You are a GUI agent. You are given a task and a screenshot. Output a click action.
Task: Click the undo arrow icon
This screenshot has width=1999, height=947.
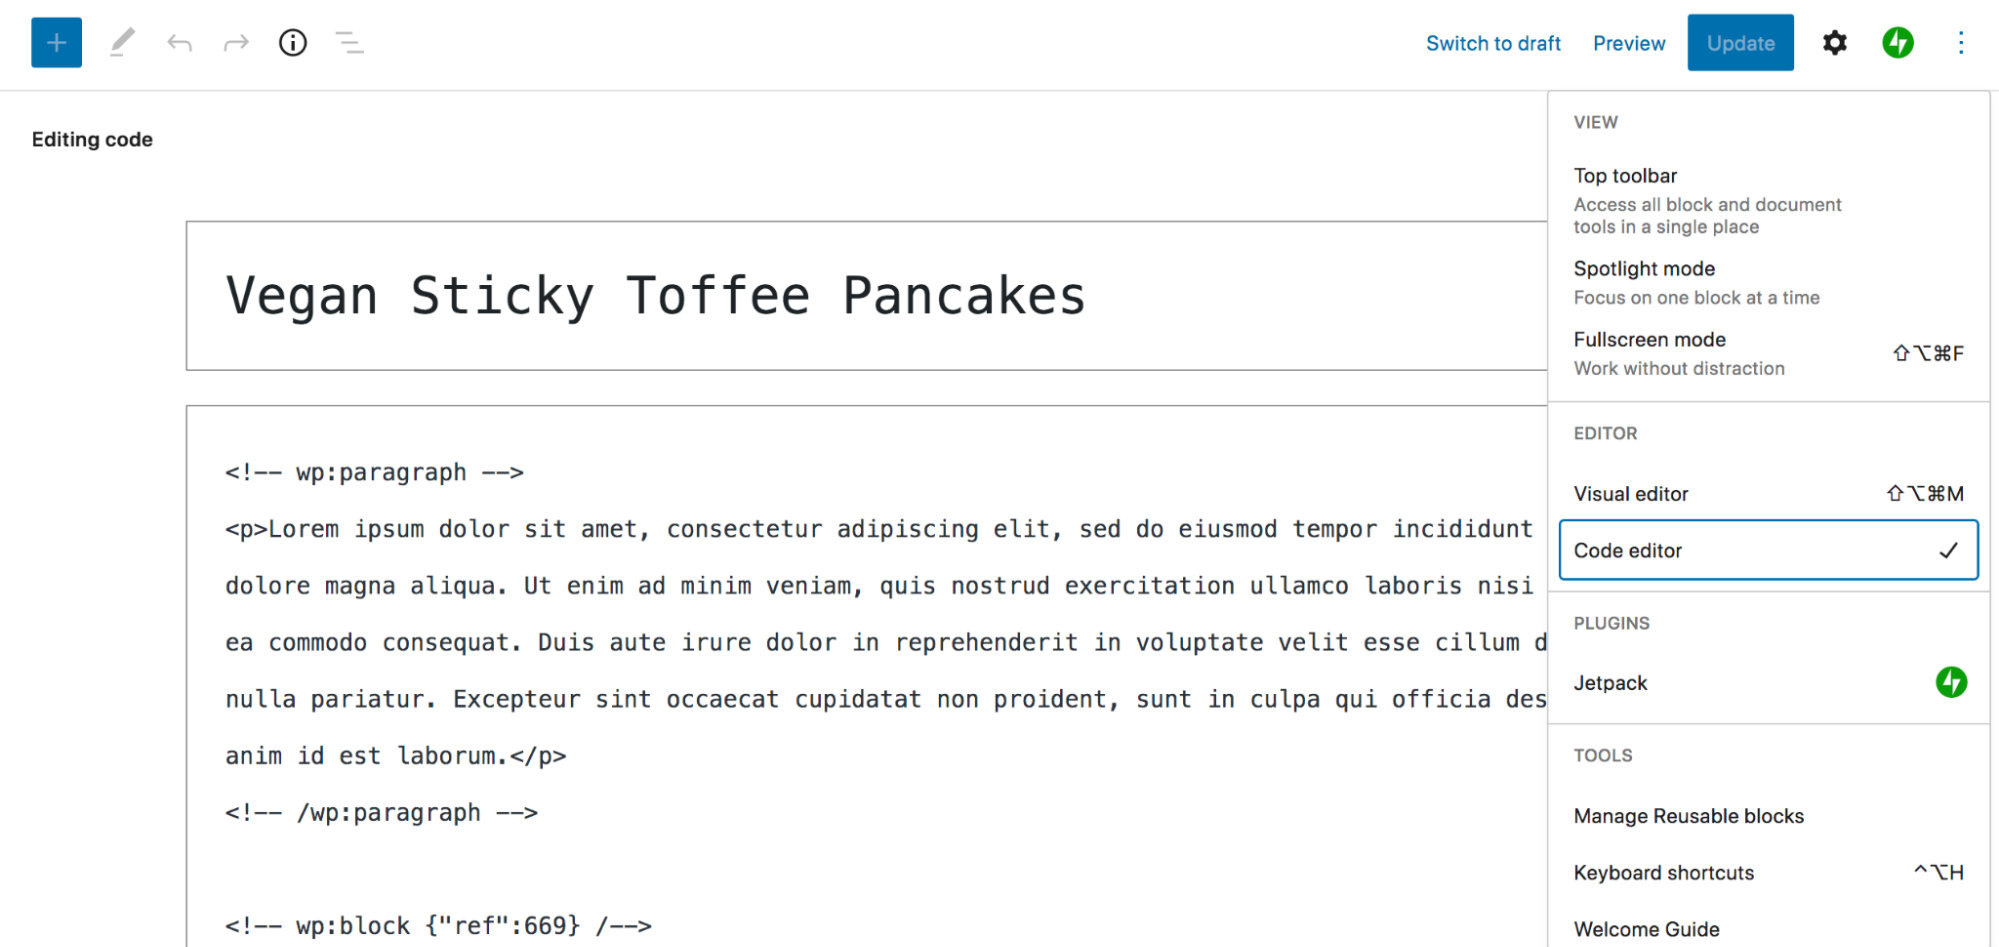179,43
